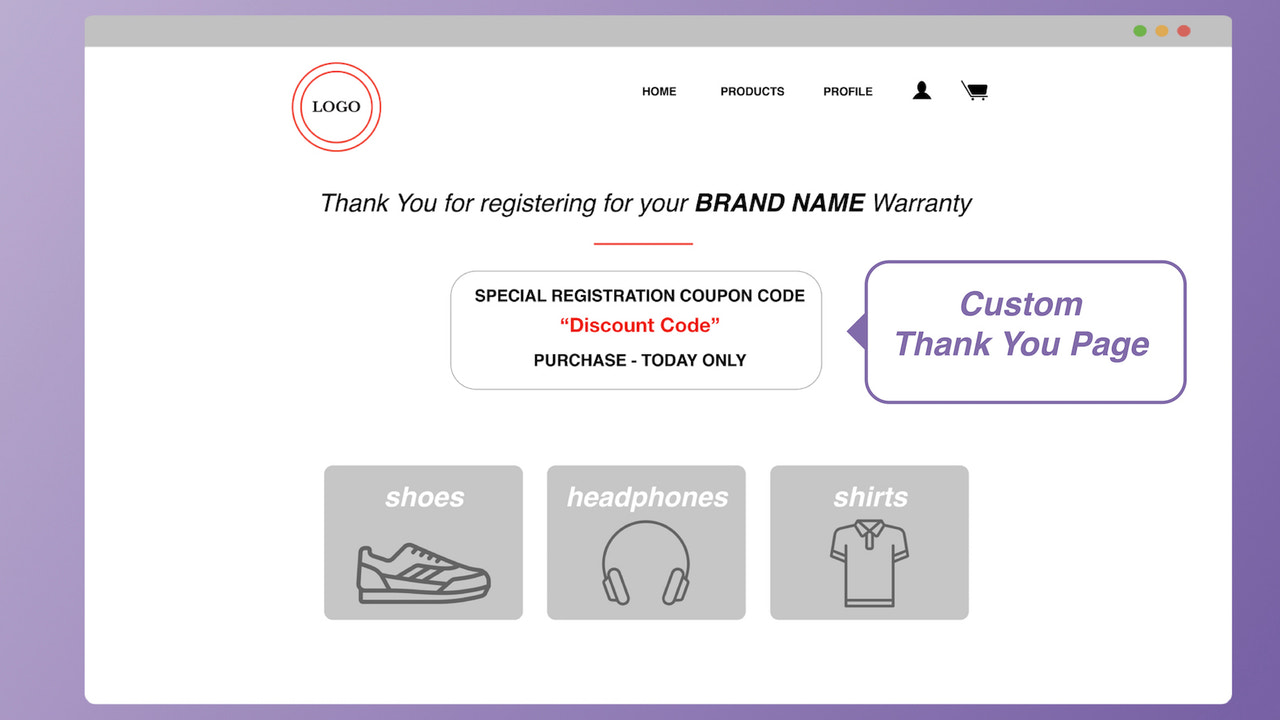Screen dimensions: 1280x720
Task: Click the green traffic light button
Action: click(x=1139, y=31)
